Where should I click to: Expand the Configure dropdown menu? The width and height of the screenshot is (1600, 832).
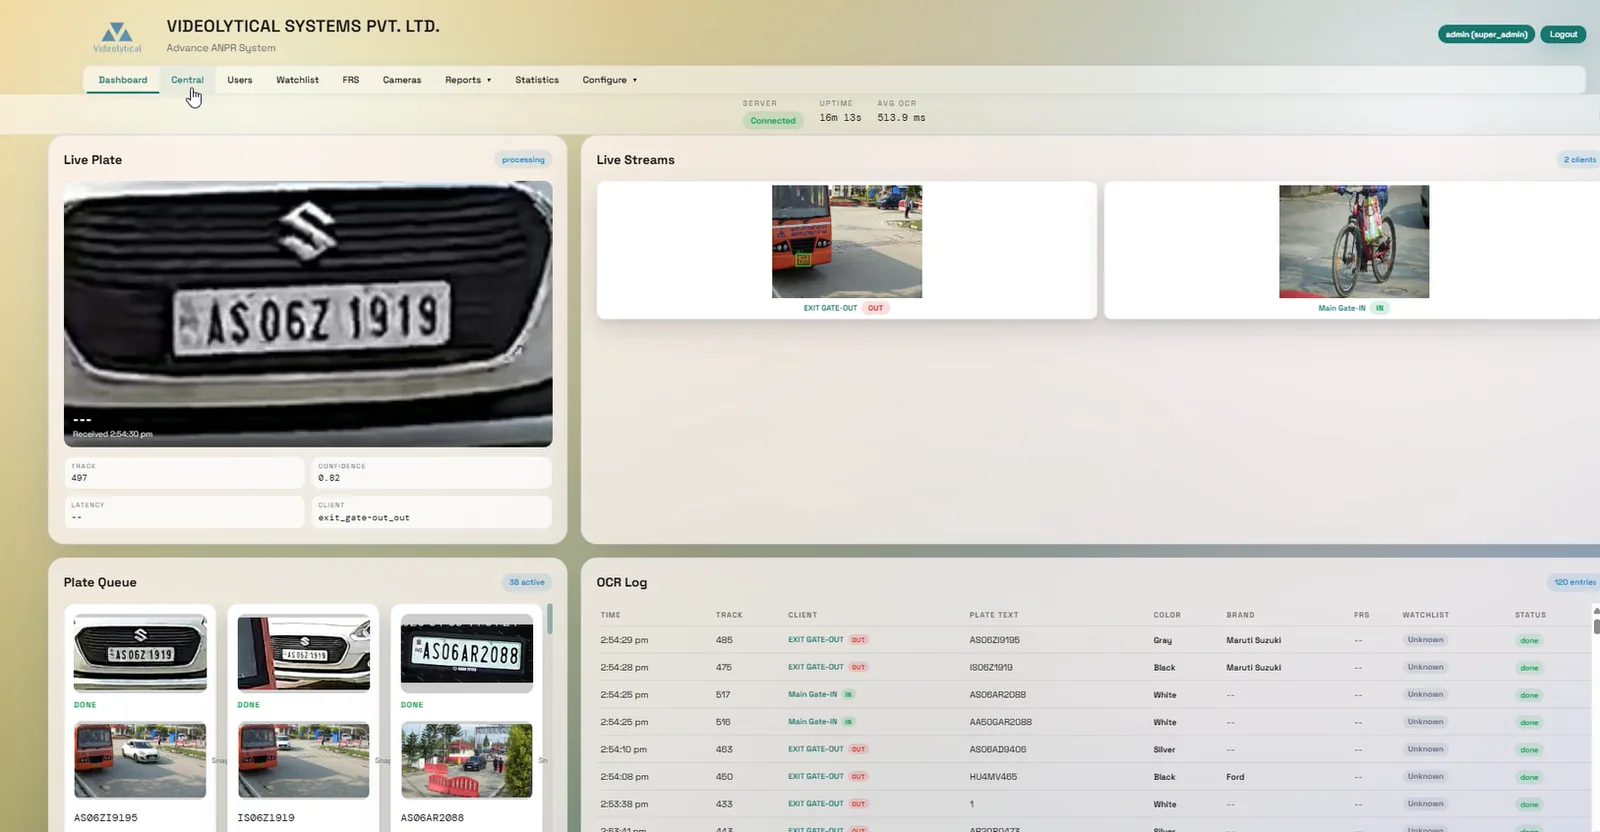[610, 80]
